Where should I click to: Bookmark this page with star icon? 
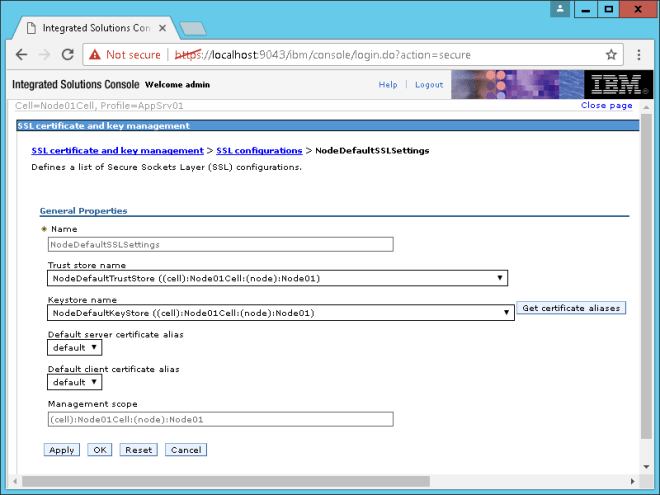click(x=611, y=54)
